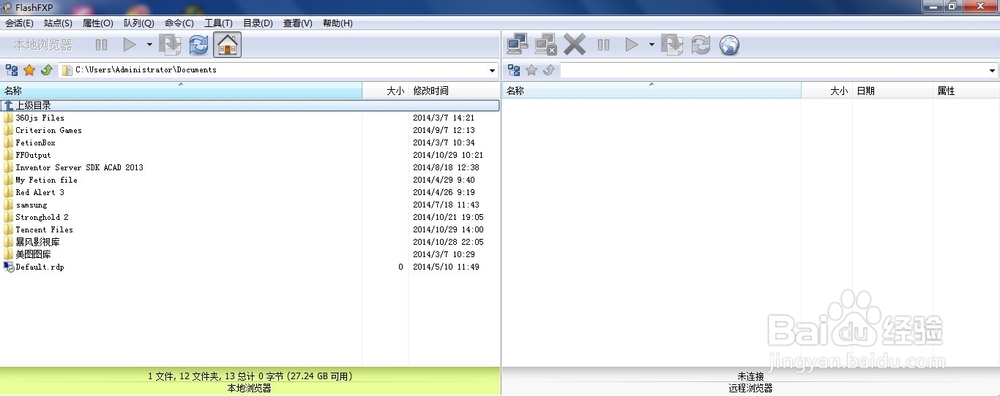This screenshot has width=1000, height=396.
Task: Sort local files by 修改时间 column
Action: pyautogui.click(x=454, y=91)
